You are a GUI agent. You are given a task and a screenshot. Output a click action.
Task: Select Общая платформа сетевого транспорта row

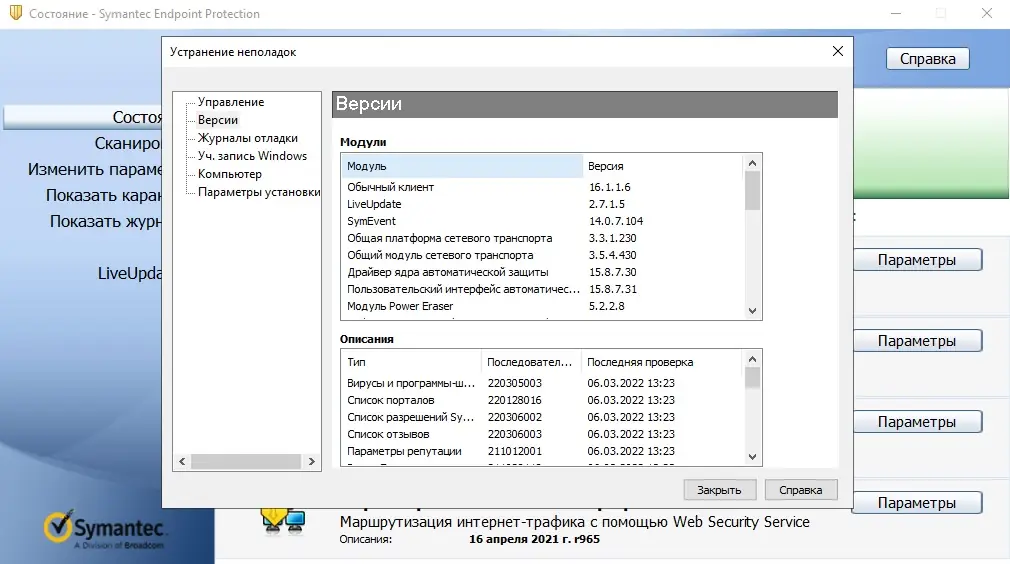(x=542, y=238)
